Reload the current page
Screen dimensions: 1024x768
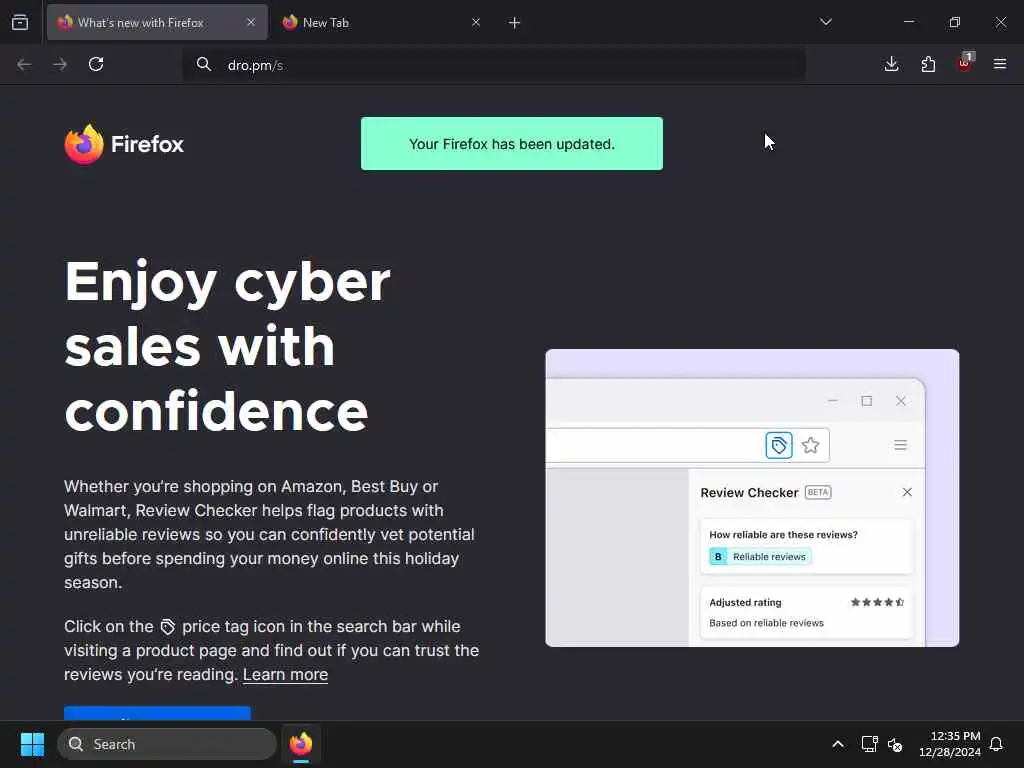pos(96,64)
